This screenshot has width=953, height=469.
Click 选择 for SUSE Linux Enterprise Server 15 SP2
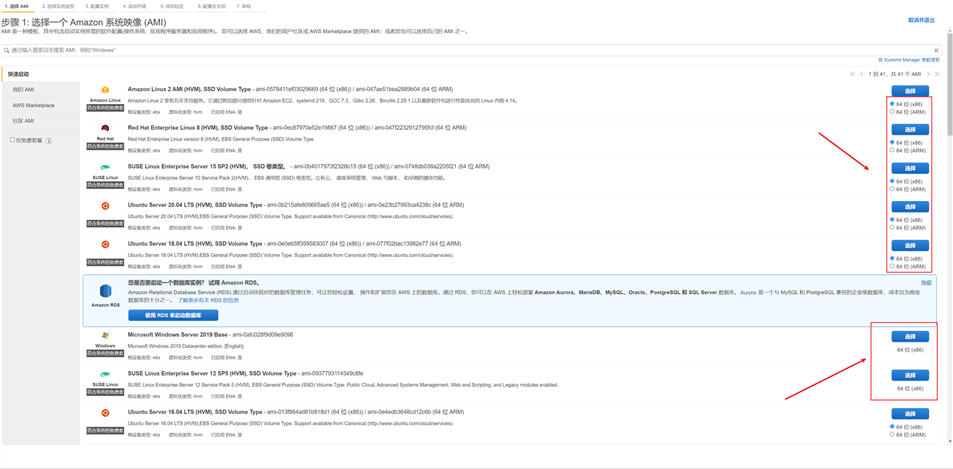tap(910, 168)
